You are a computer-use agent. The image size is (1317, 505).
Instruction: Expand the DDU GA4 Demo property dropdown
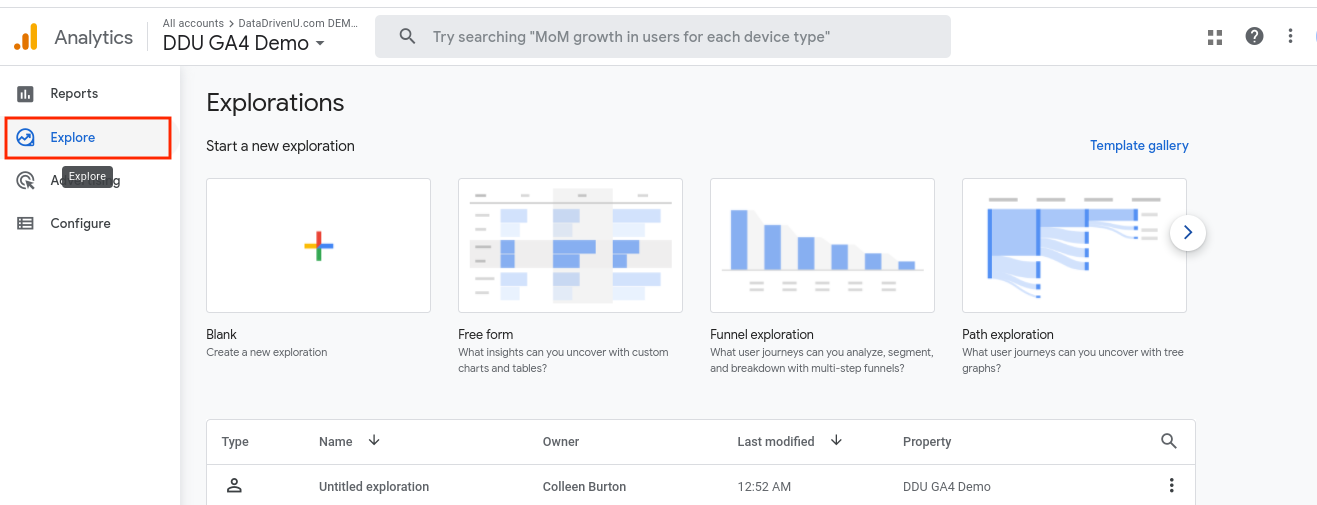click(320, 44)
